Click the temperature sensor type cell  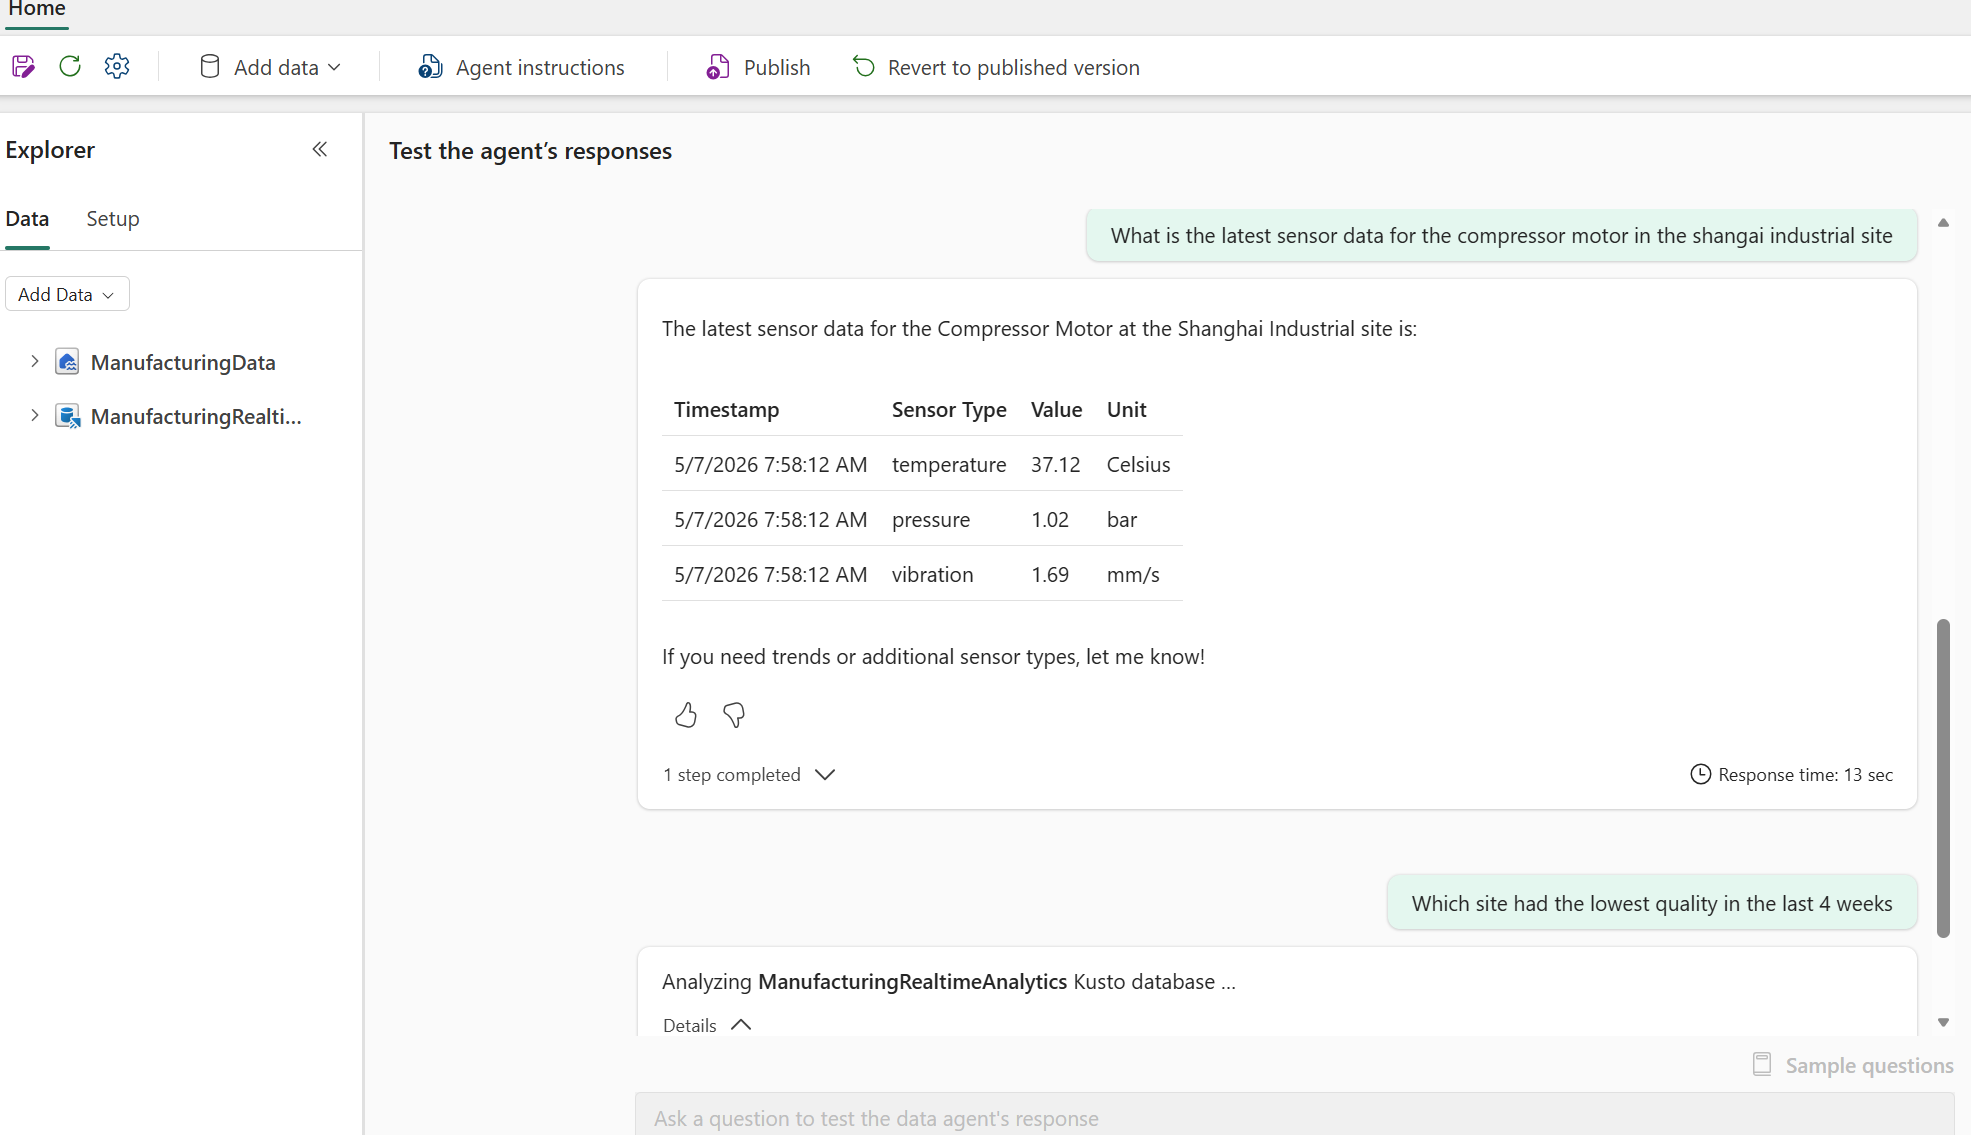tap(949, 464)
